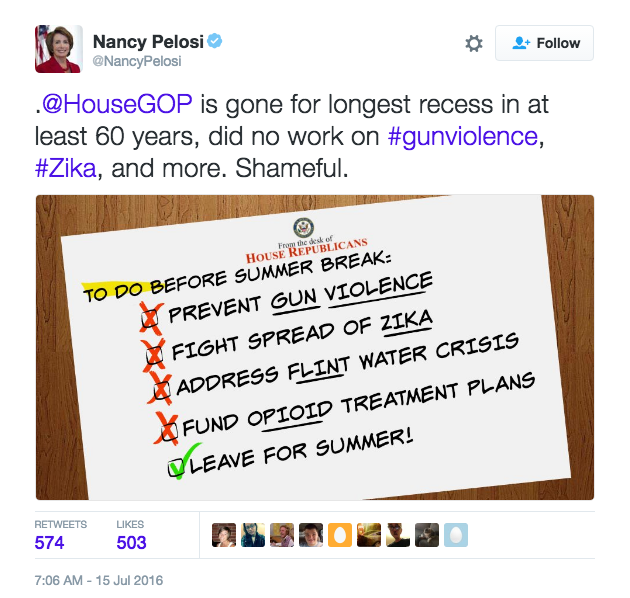630x598 pixels.
Task: Select the light blue egg avatar
Action: pos(456,534)
